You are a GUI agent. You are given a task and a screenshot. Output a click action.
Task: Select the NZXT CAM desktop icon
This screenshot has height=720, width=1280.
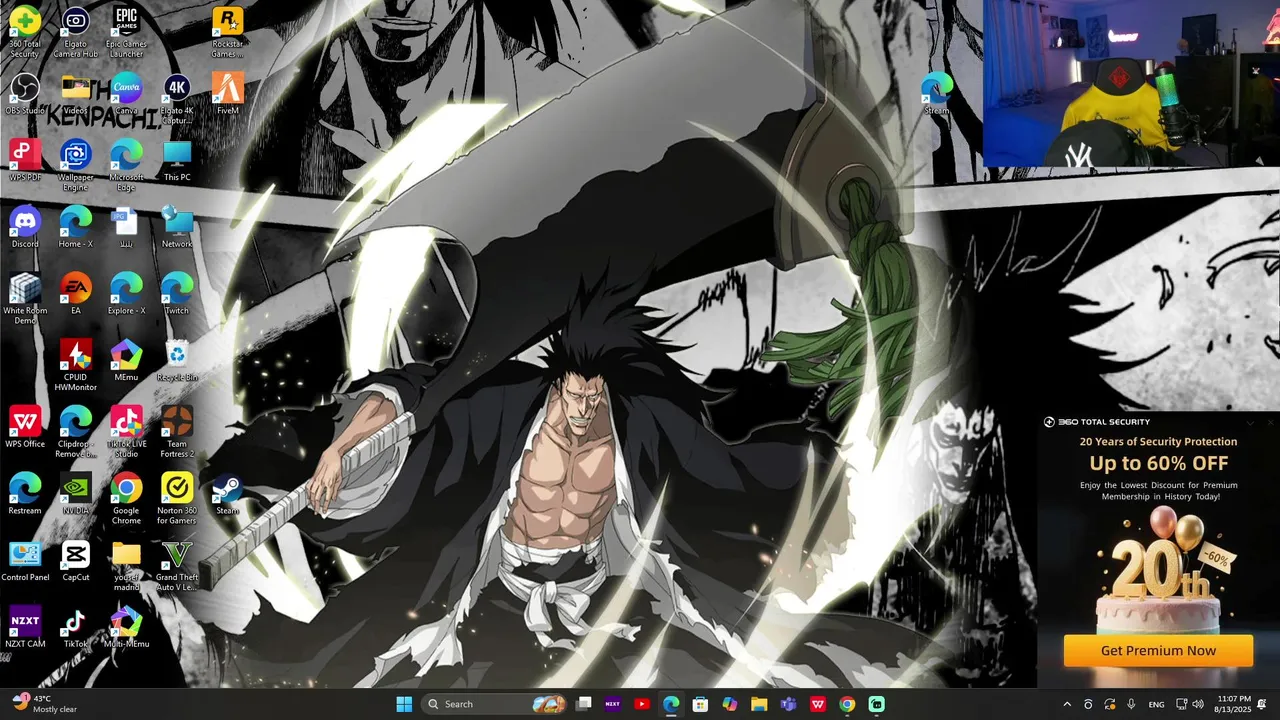click(x=25, y=628)
